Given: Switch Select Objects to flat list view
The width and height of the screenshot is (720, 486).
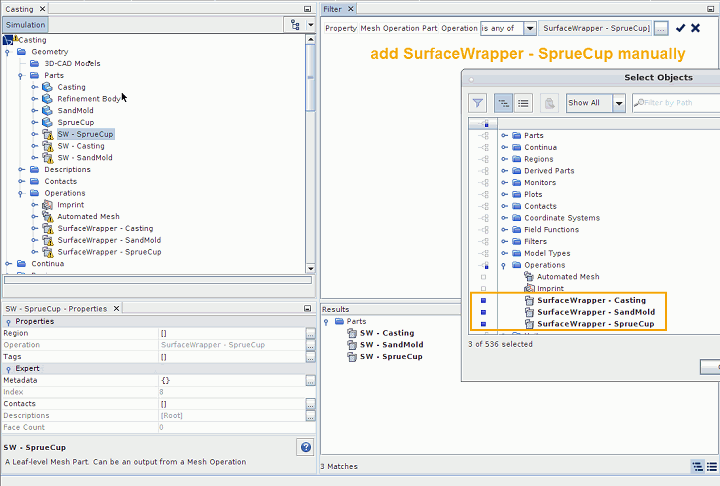Looking at the screenshot, I should click(x=523, y=103).
